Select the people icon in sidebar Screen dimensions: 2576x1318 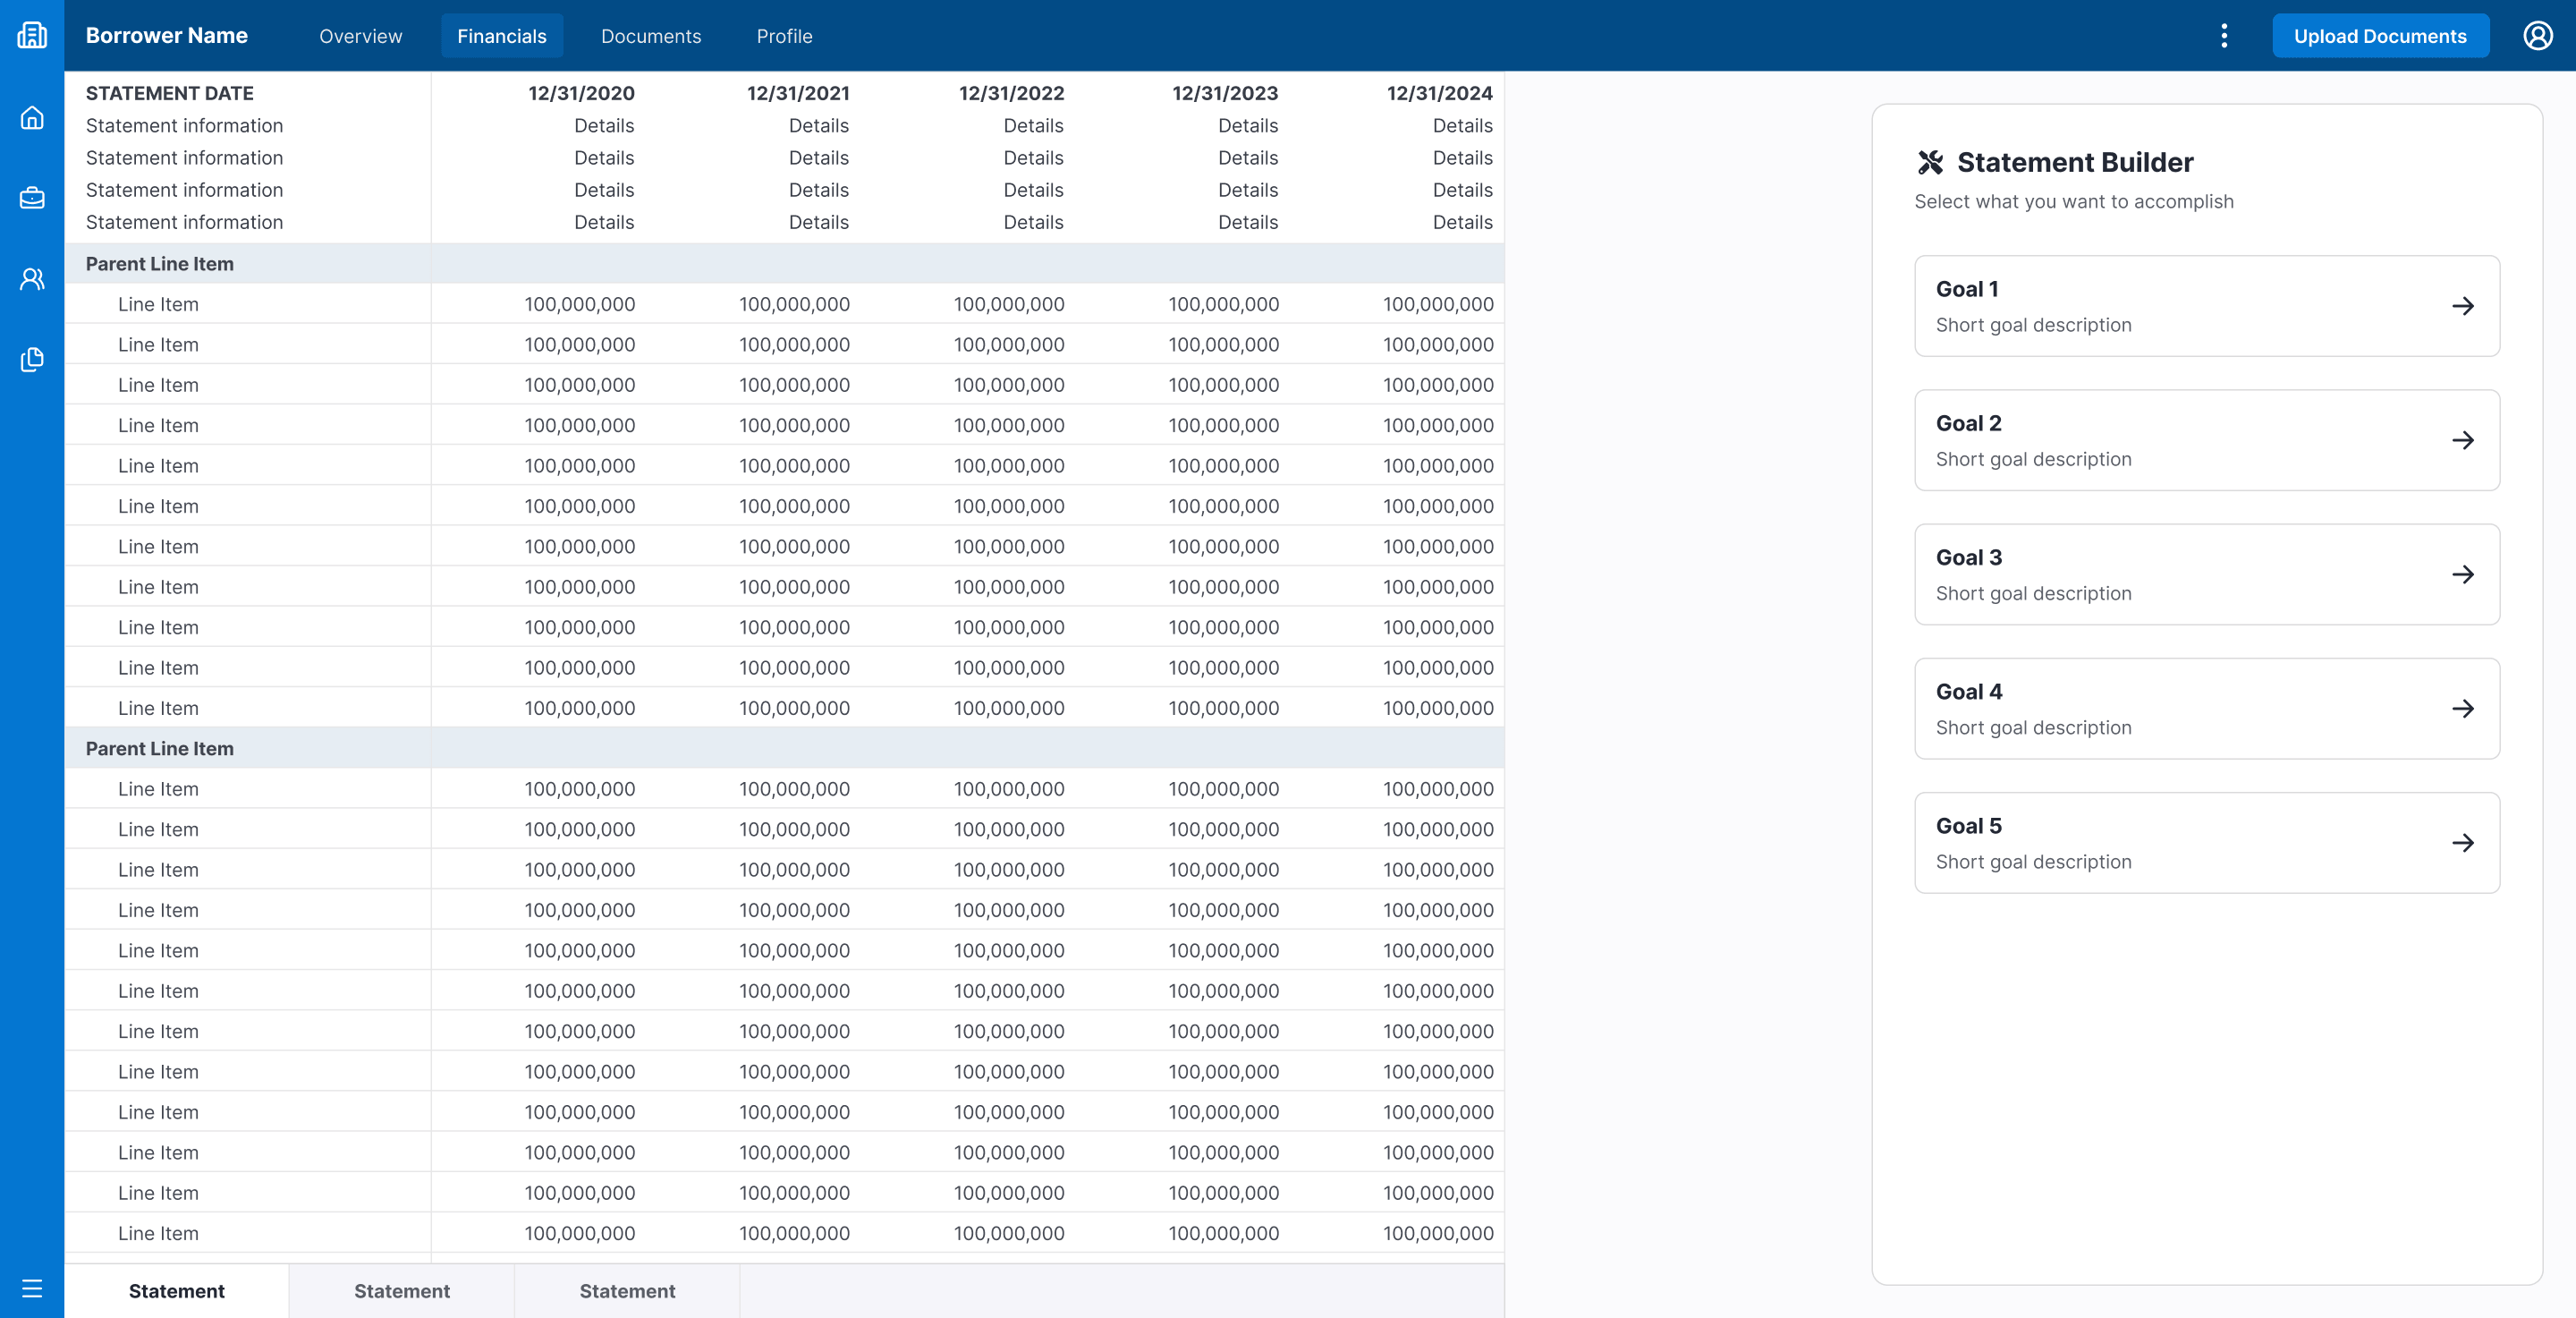click(32, 279)
